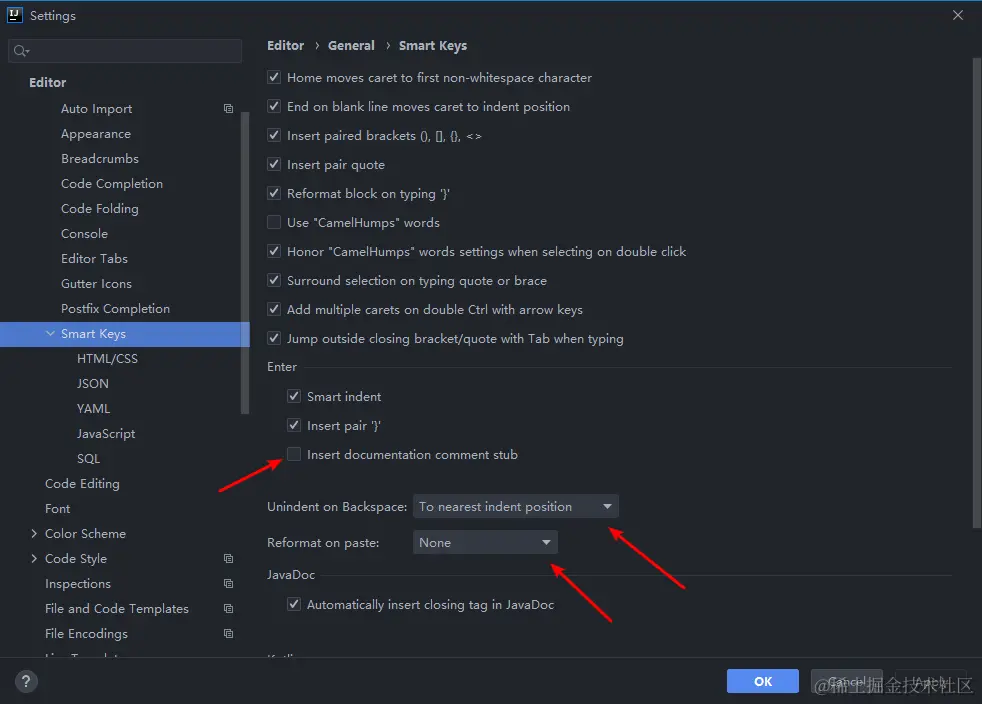Click Smart Keys in the breadcrumb

point(433,46)
